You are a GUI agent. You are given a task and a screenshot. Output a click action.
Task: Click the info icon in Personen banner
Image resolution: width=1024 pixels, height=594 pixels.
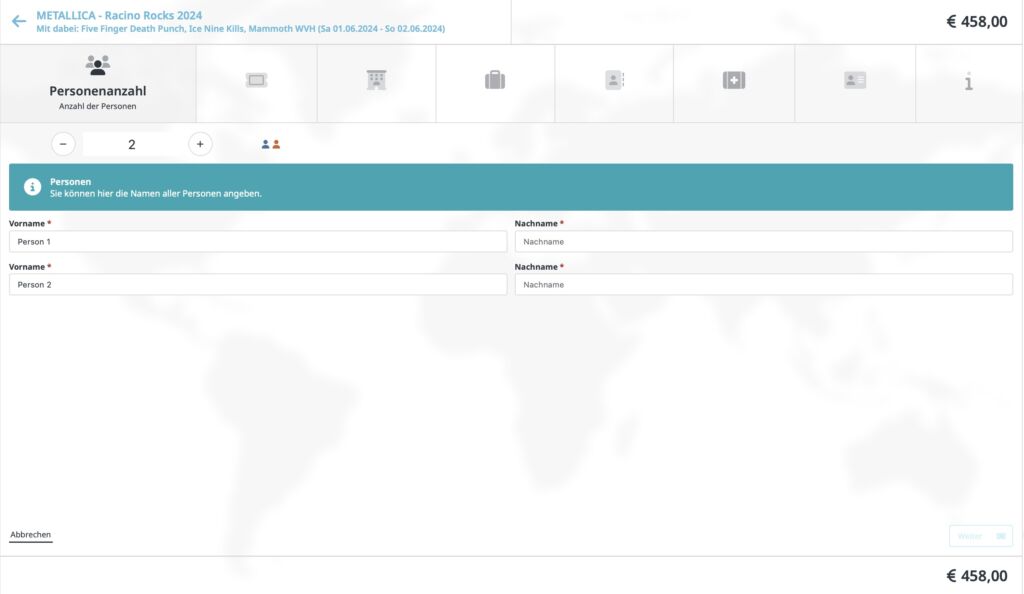[32, 187]
